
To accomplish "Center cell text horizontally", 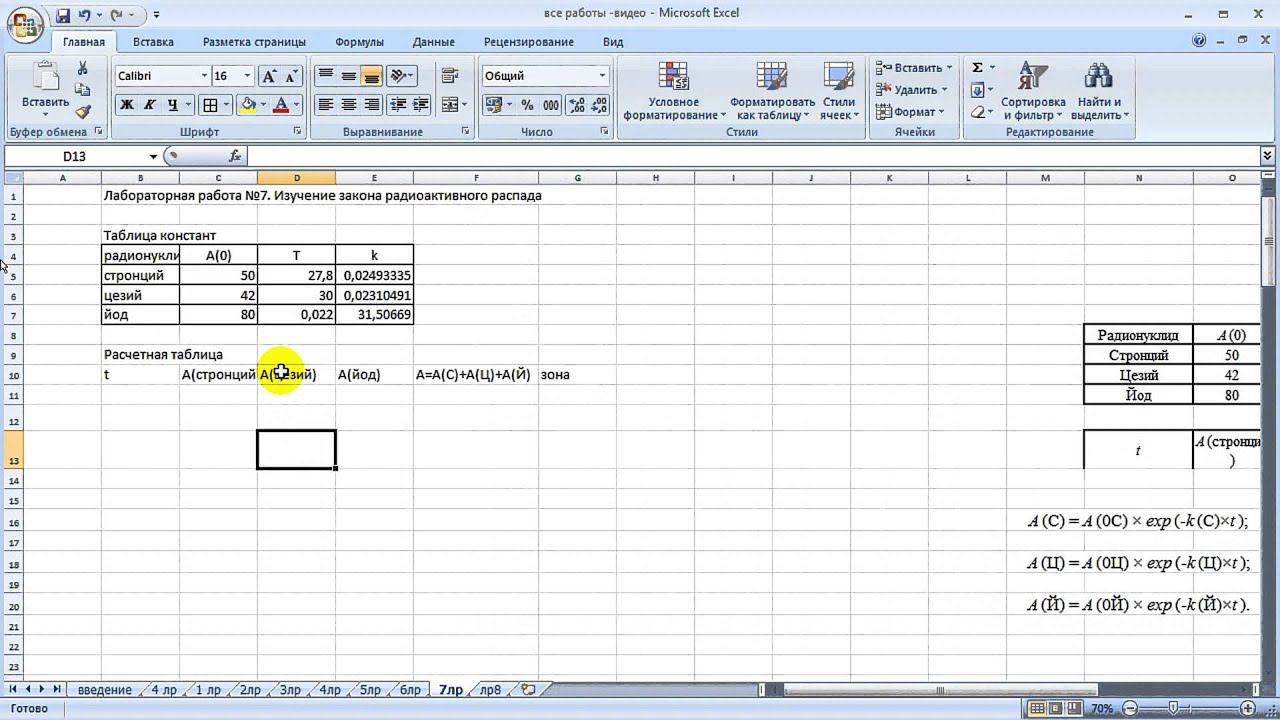I will 348,104.
